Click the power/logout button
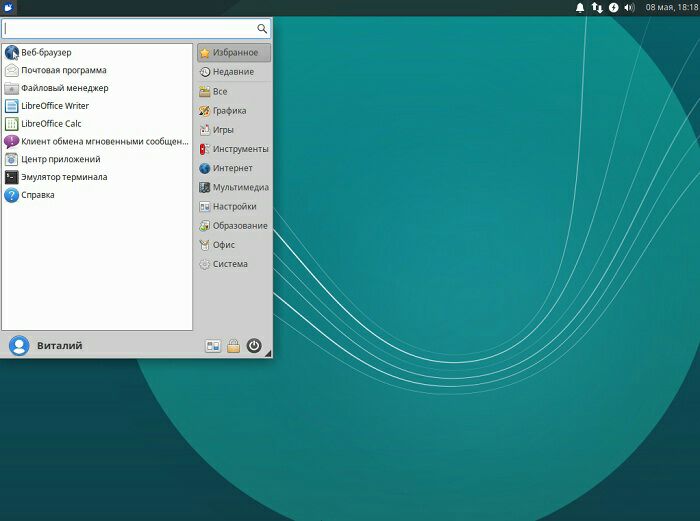 click(254, 346)
